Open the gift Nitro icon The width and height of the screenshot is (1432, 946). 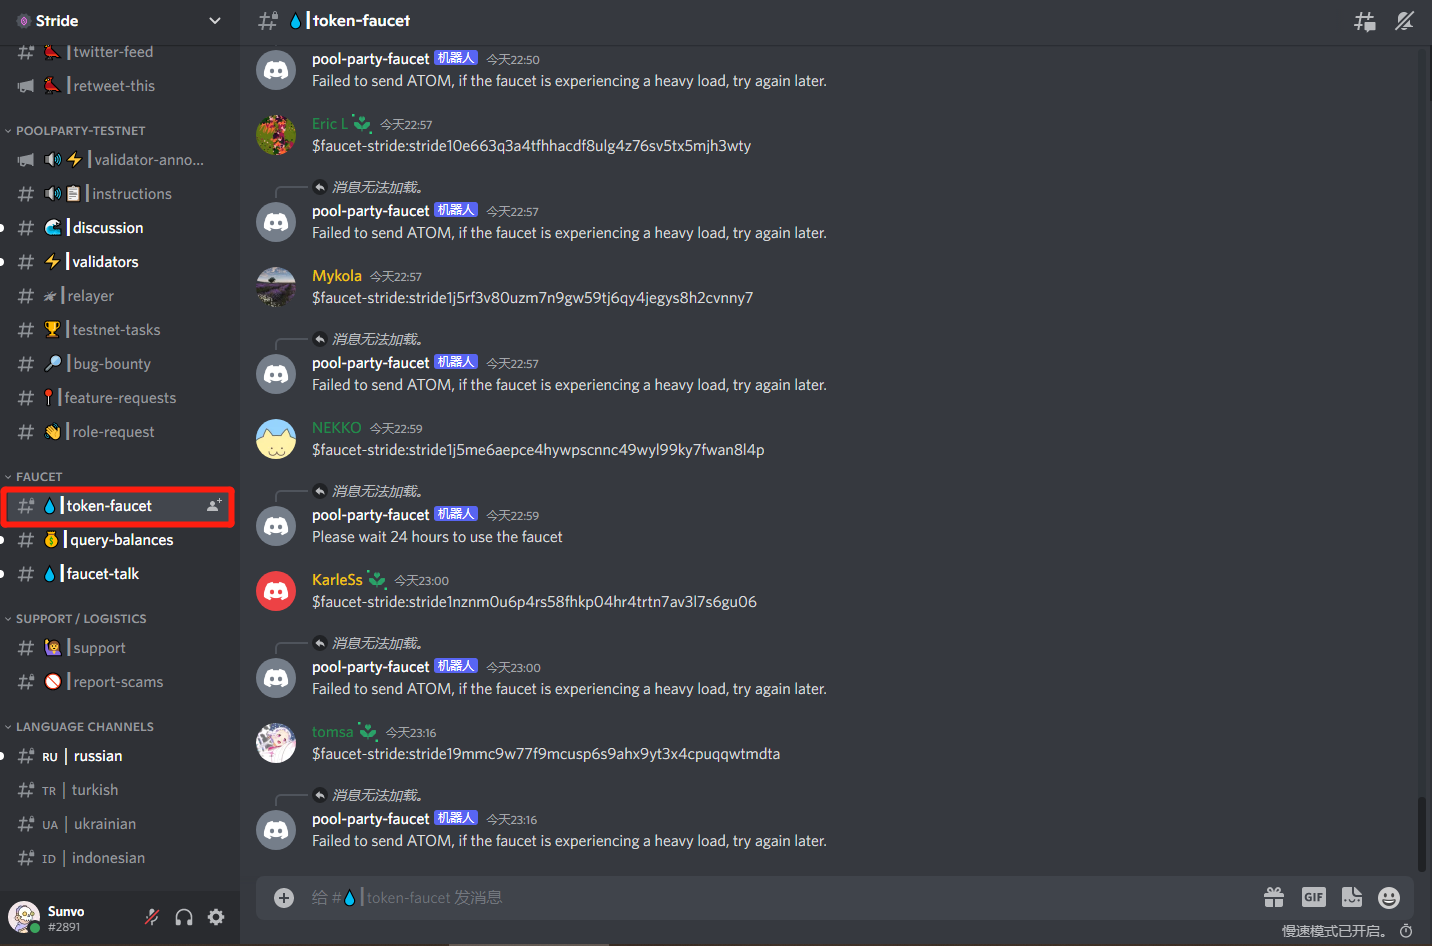[x=1274, y=897]
